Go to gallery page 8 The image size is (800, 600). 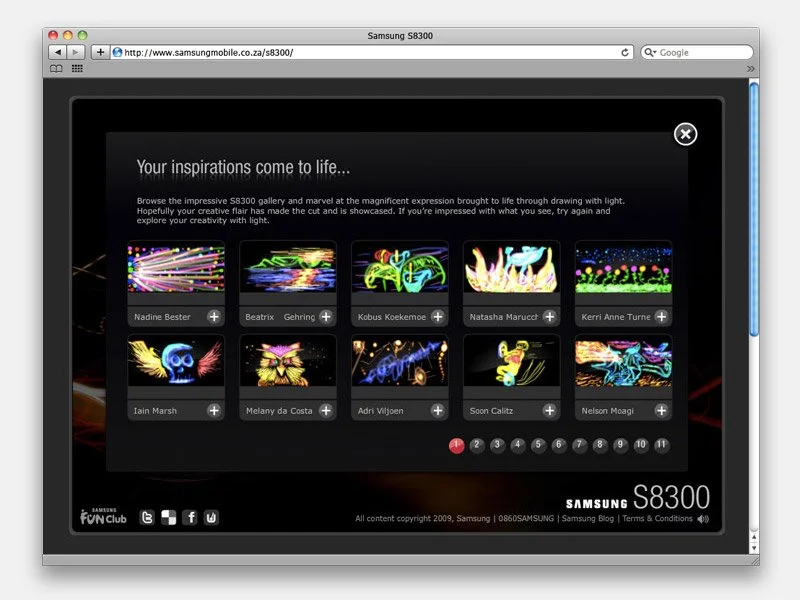click(x=599, y=445)
